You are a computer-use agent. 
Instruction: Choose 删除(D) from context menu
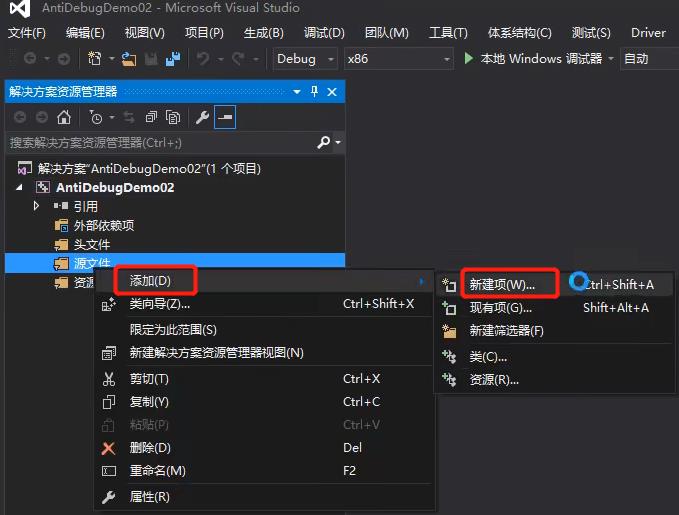pos(264,447)
